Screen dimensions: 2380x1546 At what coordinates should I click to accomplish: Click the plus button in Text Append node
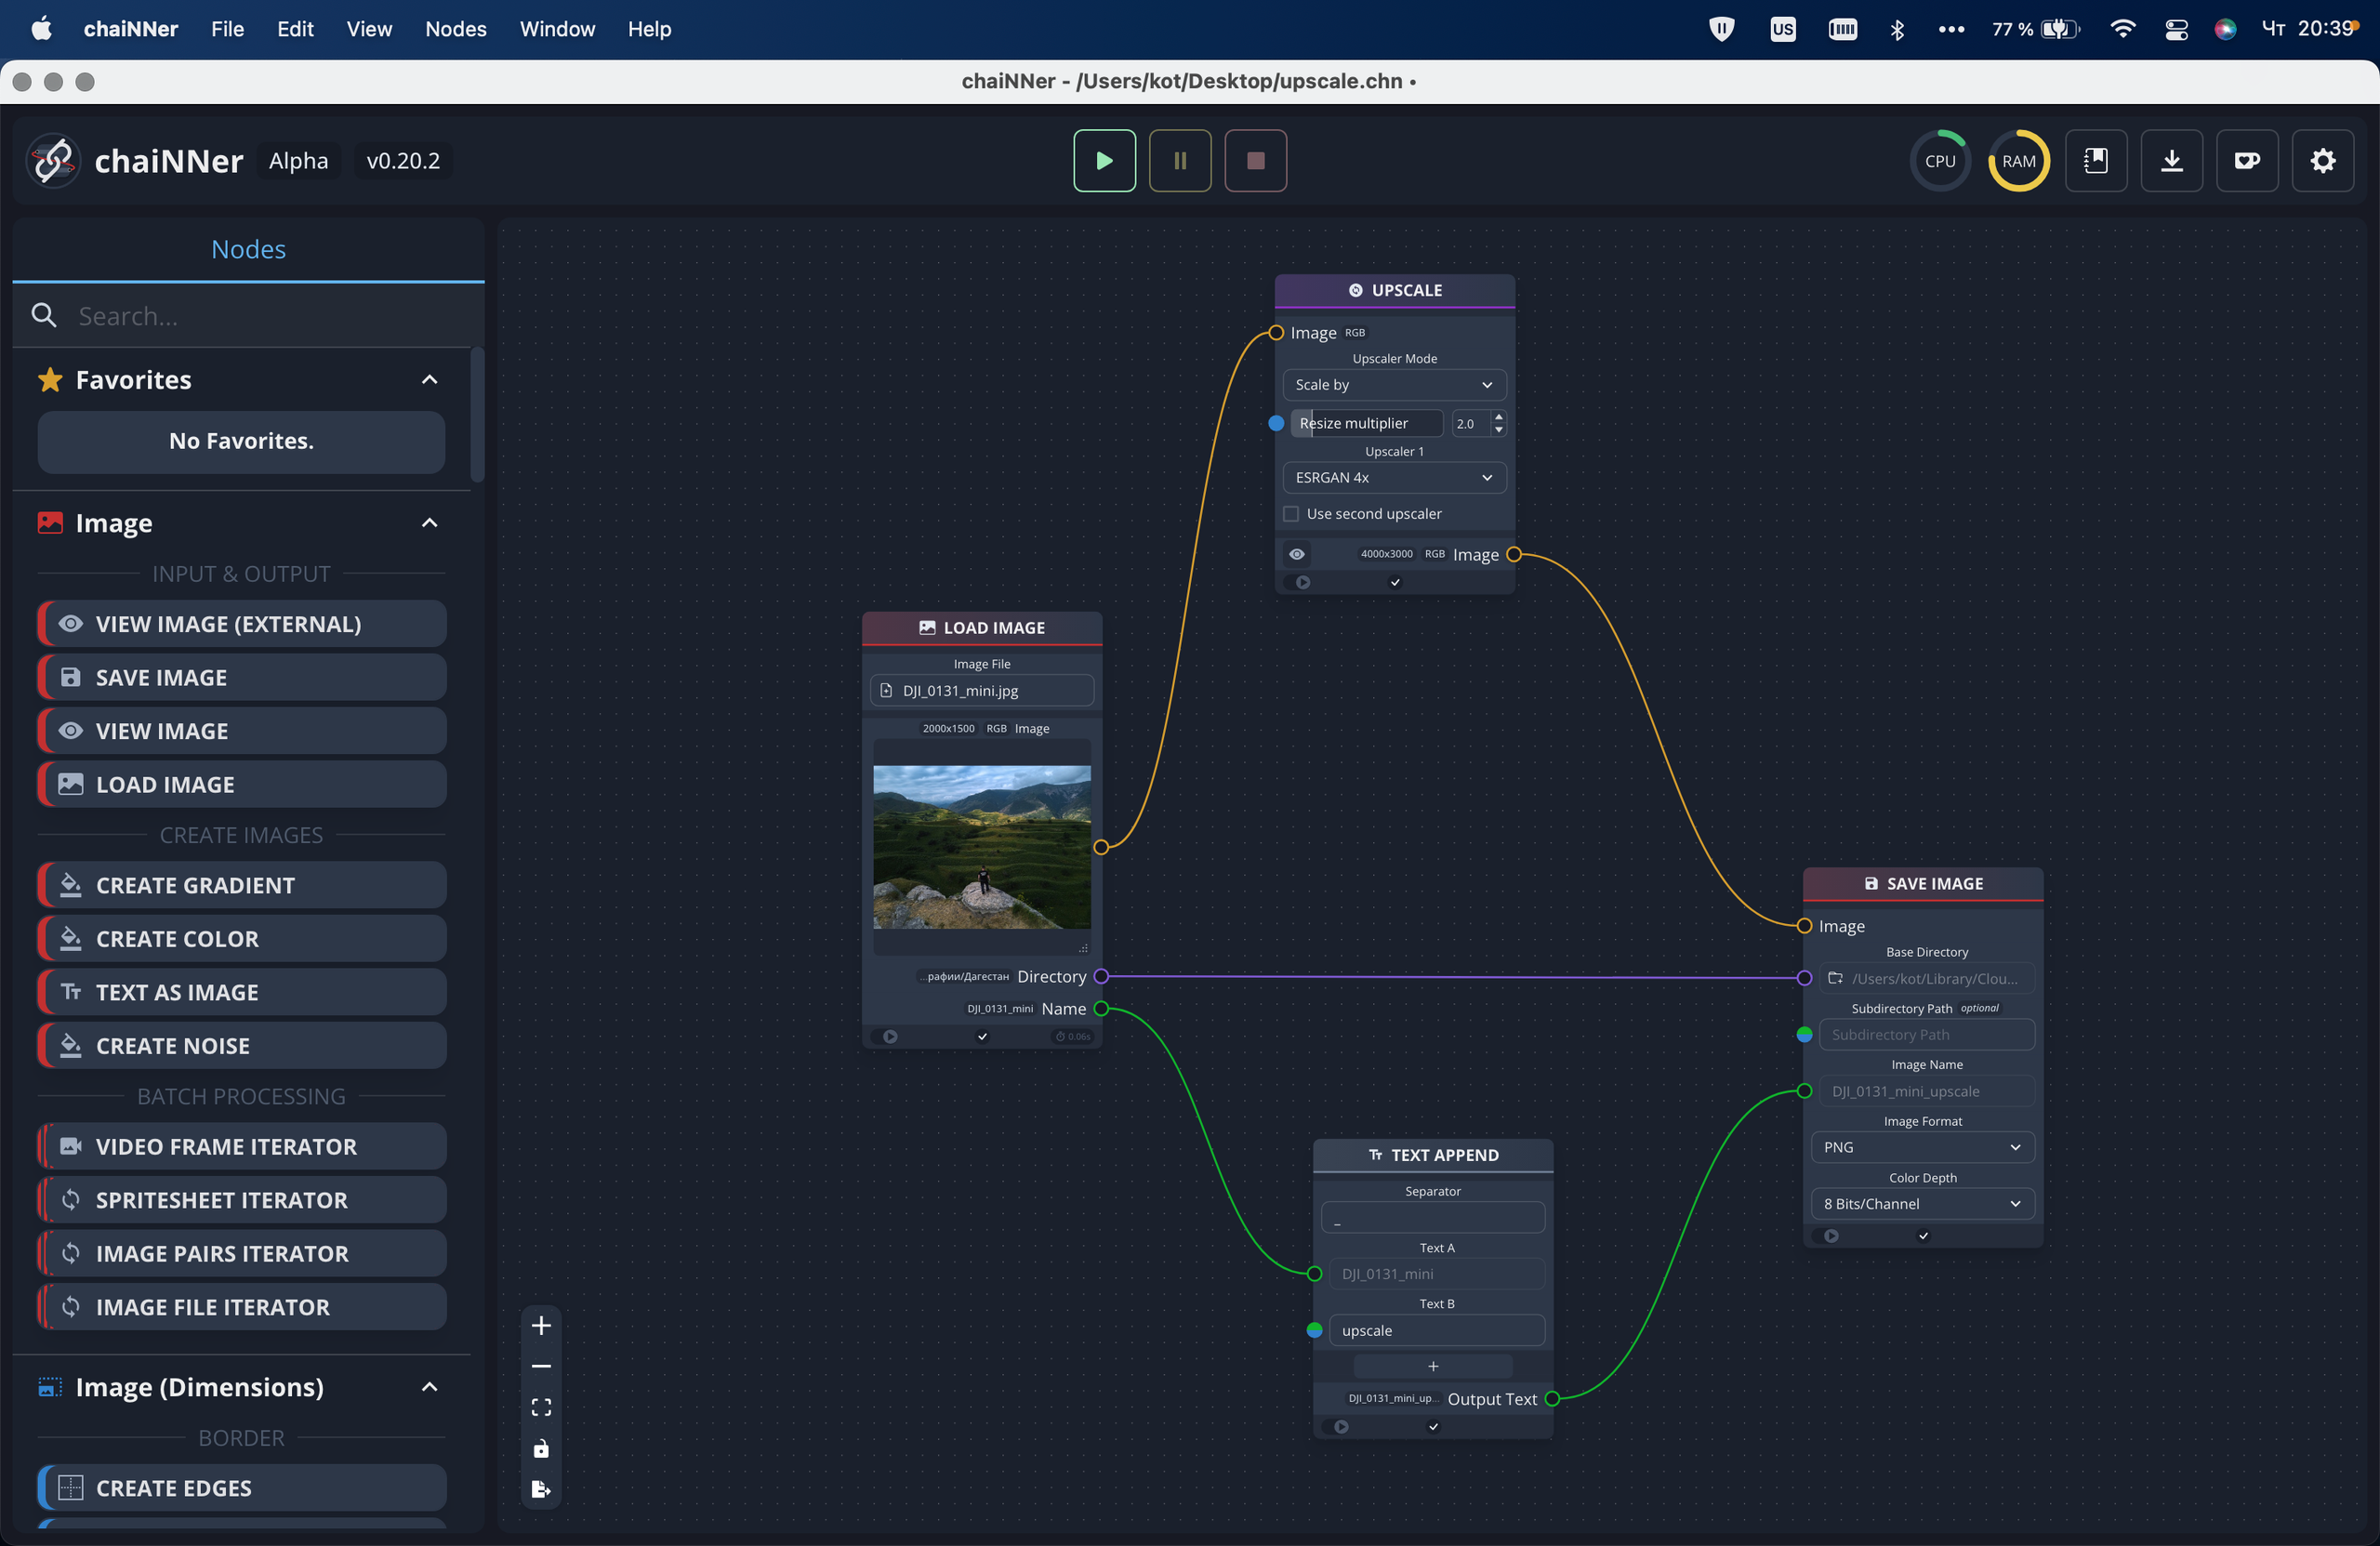click(1432, 1366)
